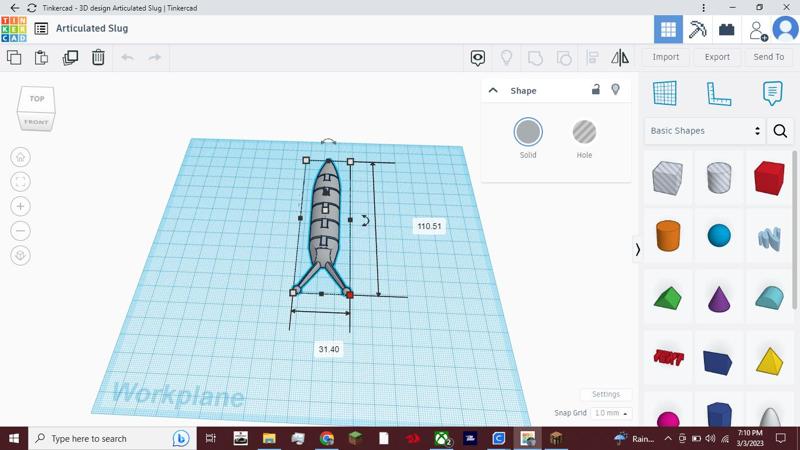The image size is (800, 450).
Task: Open the designs list icon beside title
Action: click(x=41, y=29)
